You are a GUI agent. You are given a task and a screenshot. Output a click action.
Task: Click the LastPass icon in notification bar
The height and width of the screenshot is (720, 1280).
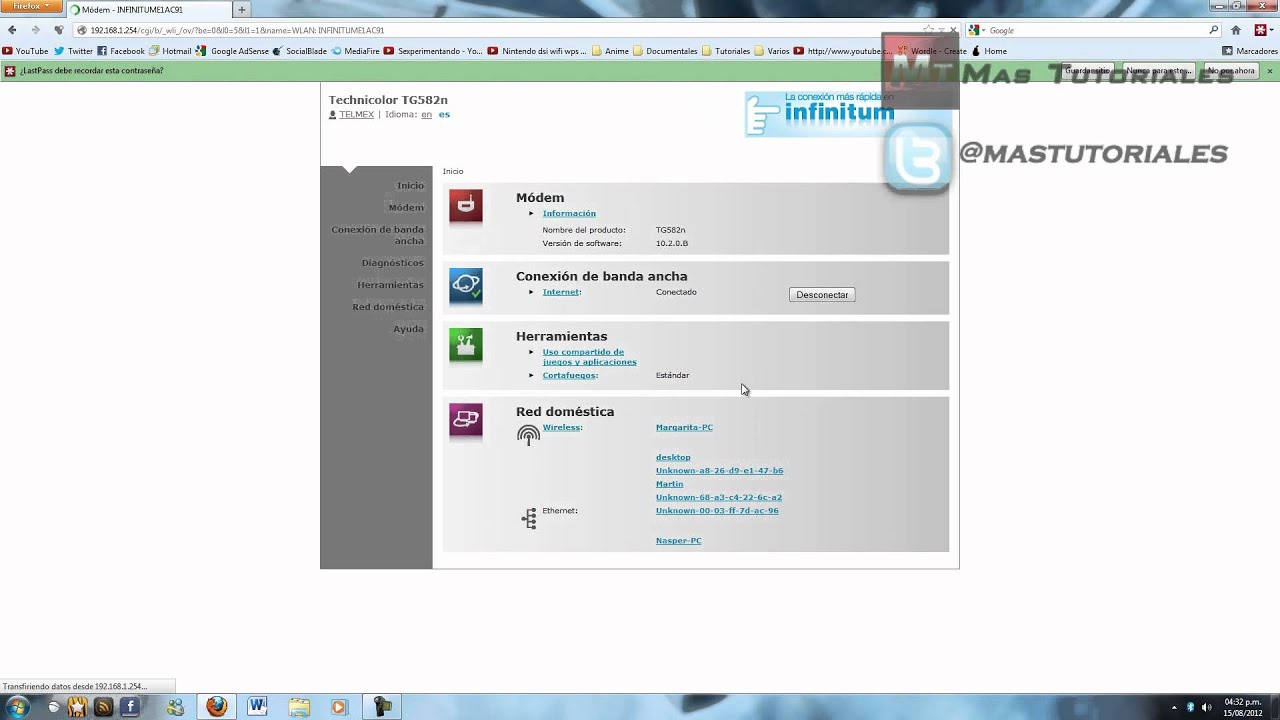[10, 71]
